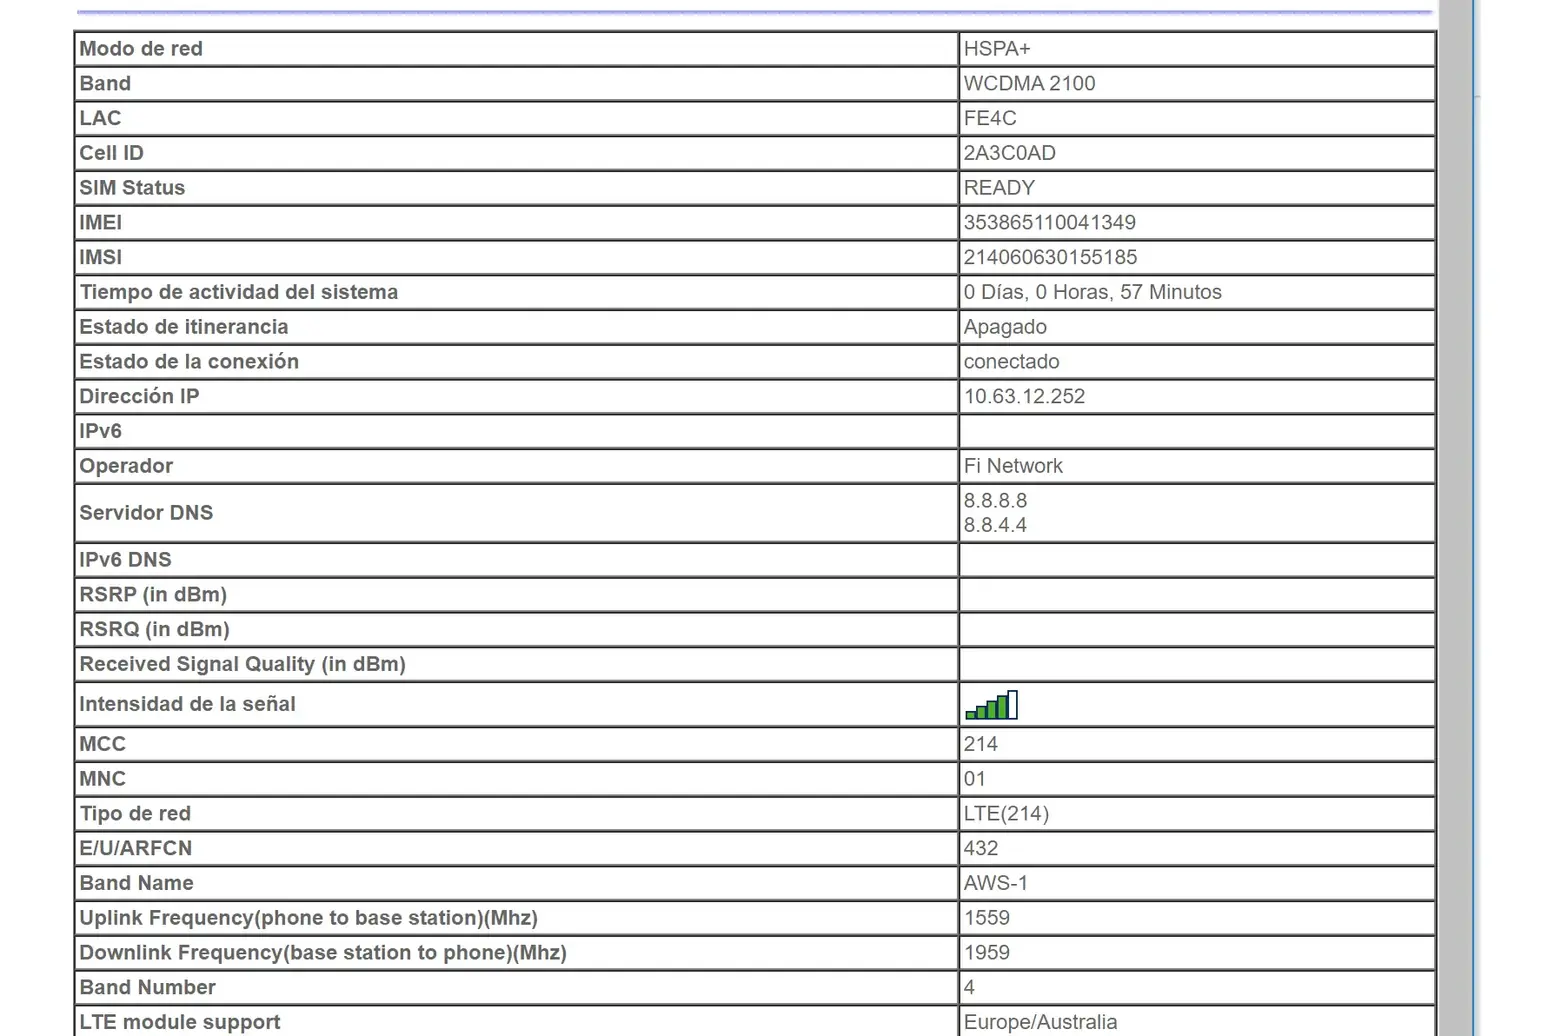Viewport: 1554px width, 1036px height.
Task: Select the operator Fi Network
Action: coord(1013,466)
